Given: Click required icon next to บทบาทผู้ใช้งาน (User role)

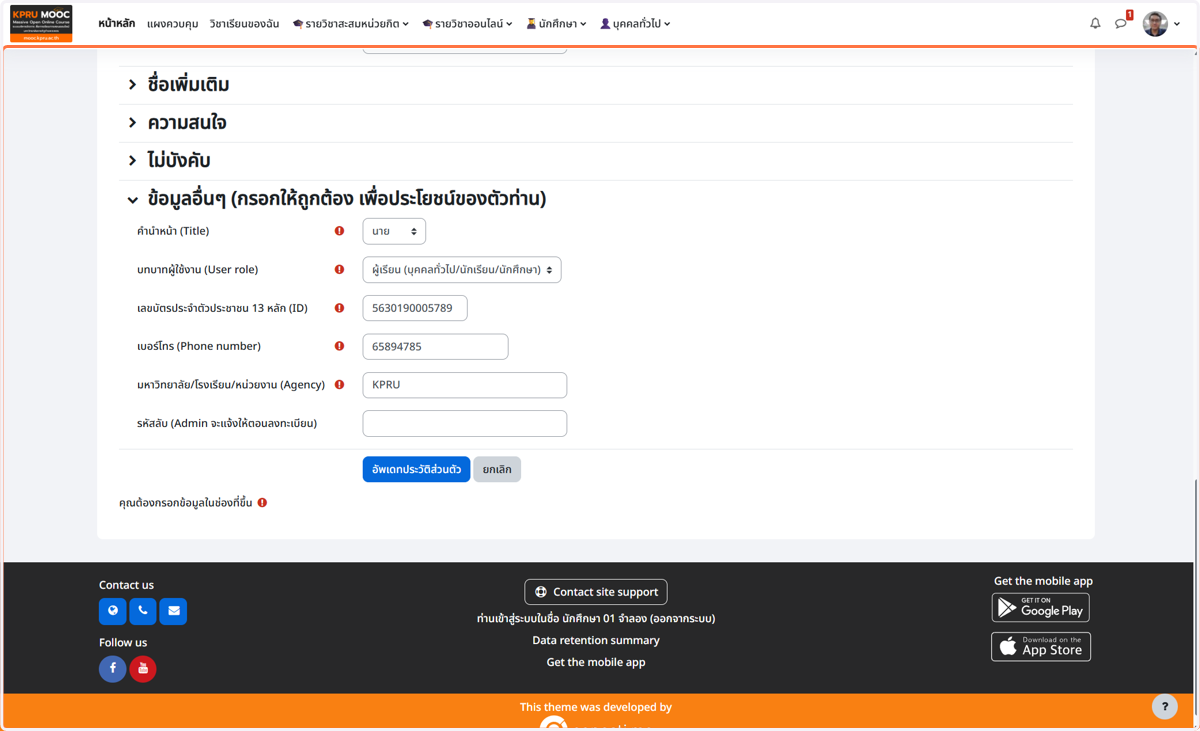Looking at the screenshot, I should click(x=339, y=269).
